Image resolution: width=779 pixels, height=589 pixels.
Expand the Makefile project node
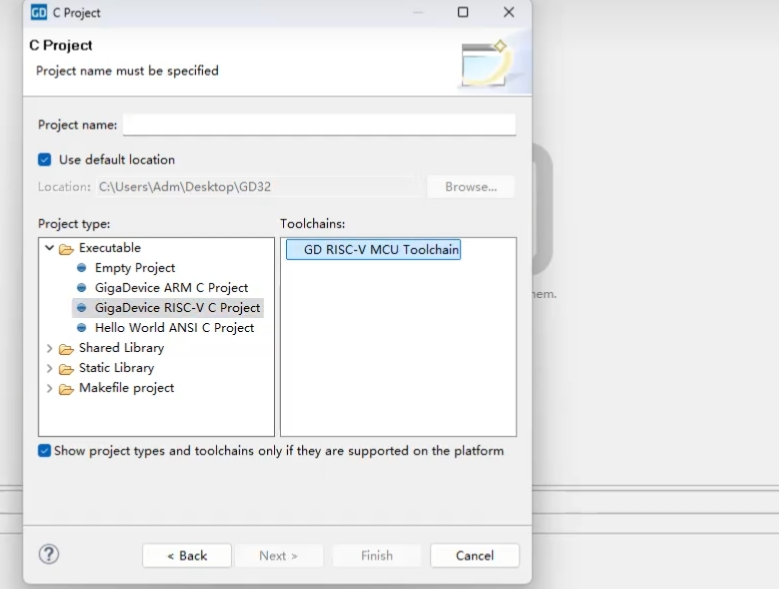click(49, 388)
